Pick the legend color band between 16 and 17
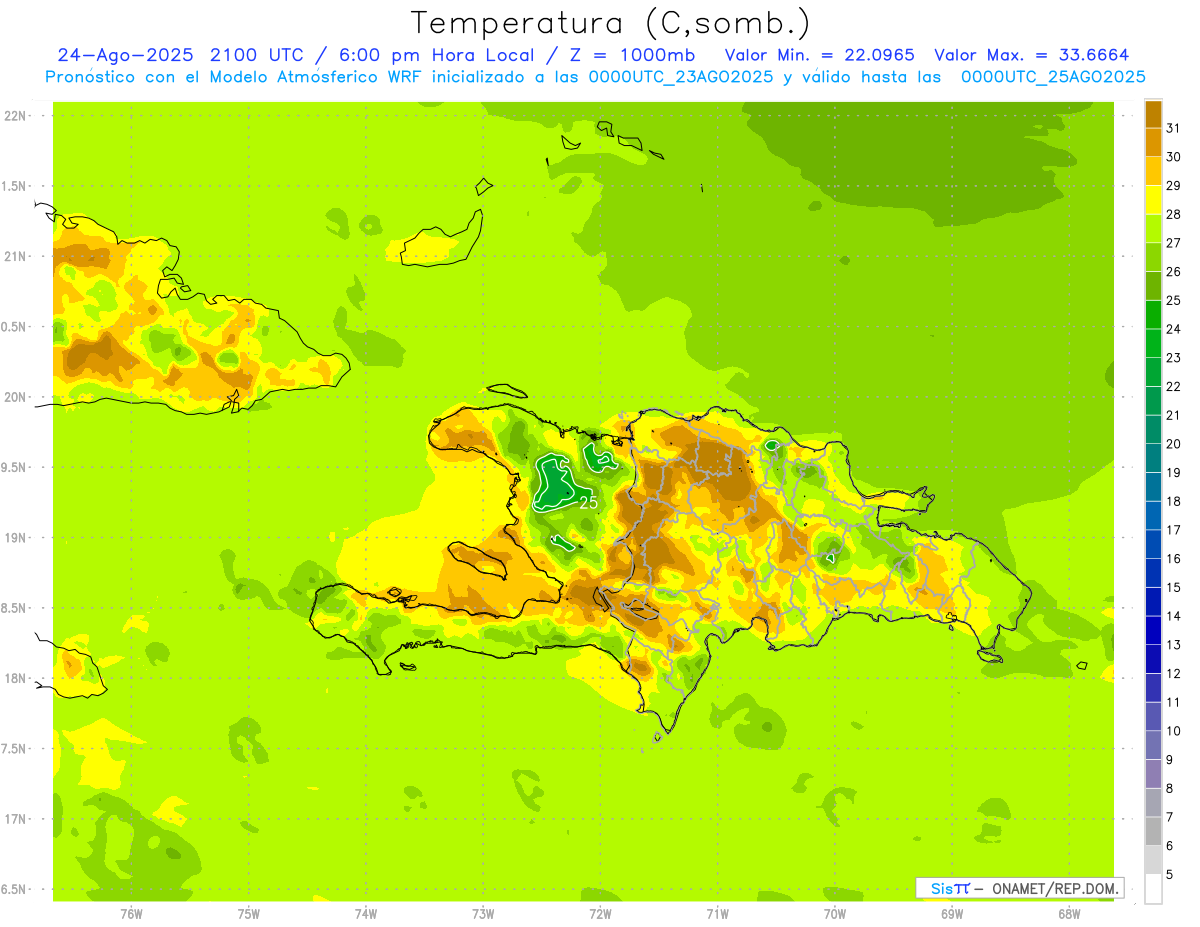Screen dimensions: 1200x927 click(1153, 544)
